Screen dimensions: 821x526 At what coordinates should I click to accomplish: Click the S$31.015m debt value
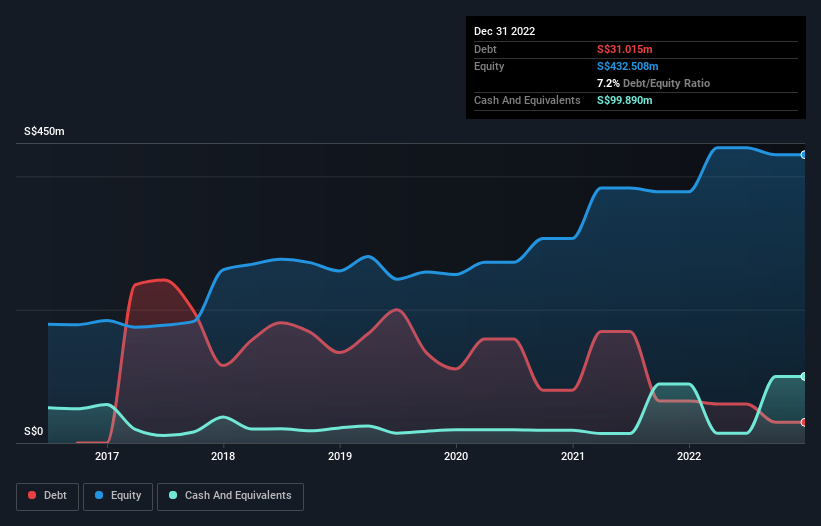coord(625,49)
